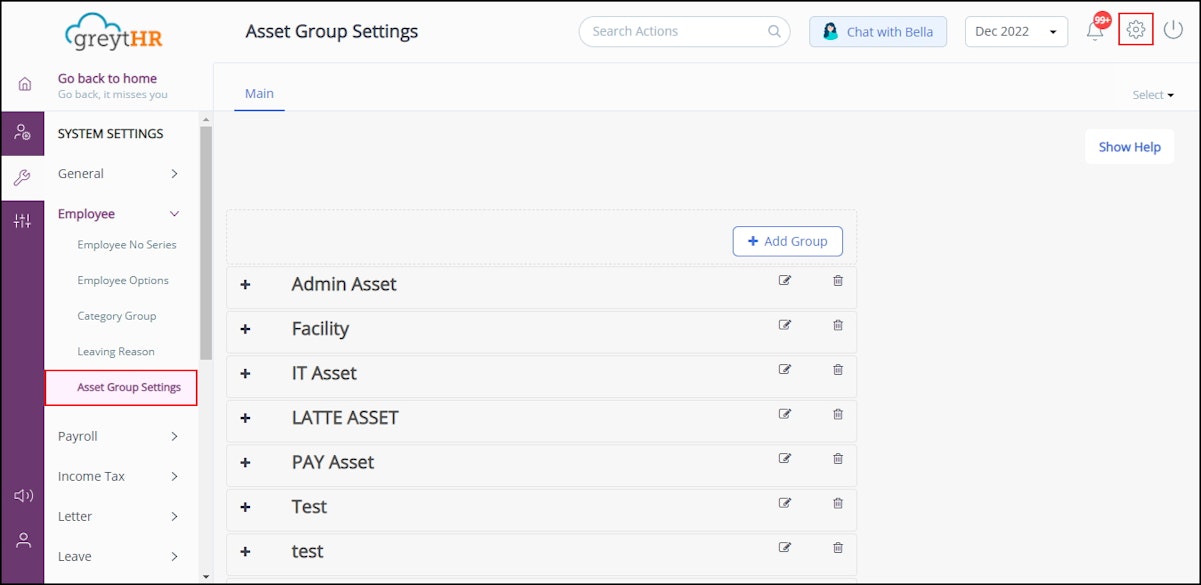Delete the Facility asset group

click(838, 325)
